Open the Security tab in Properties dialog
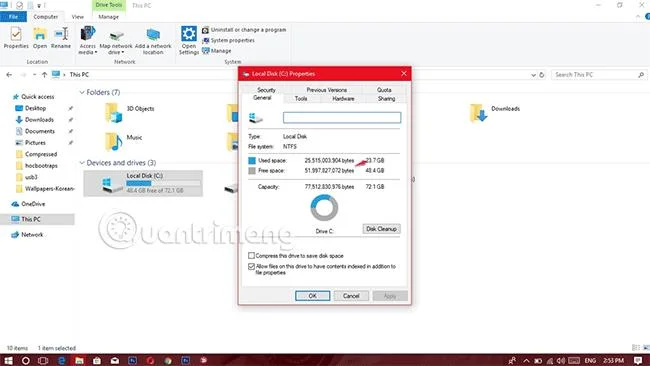650x366 pixels. coord(266,90)
